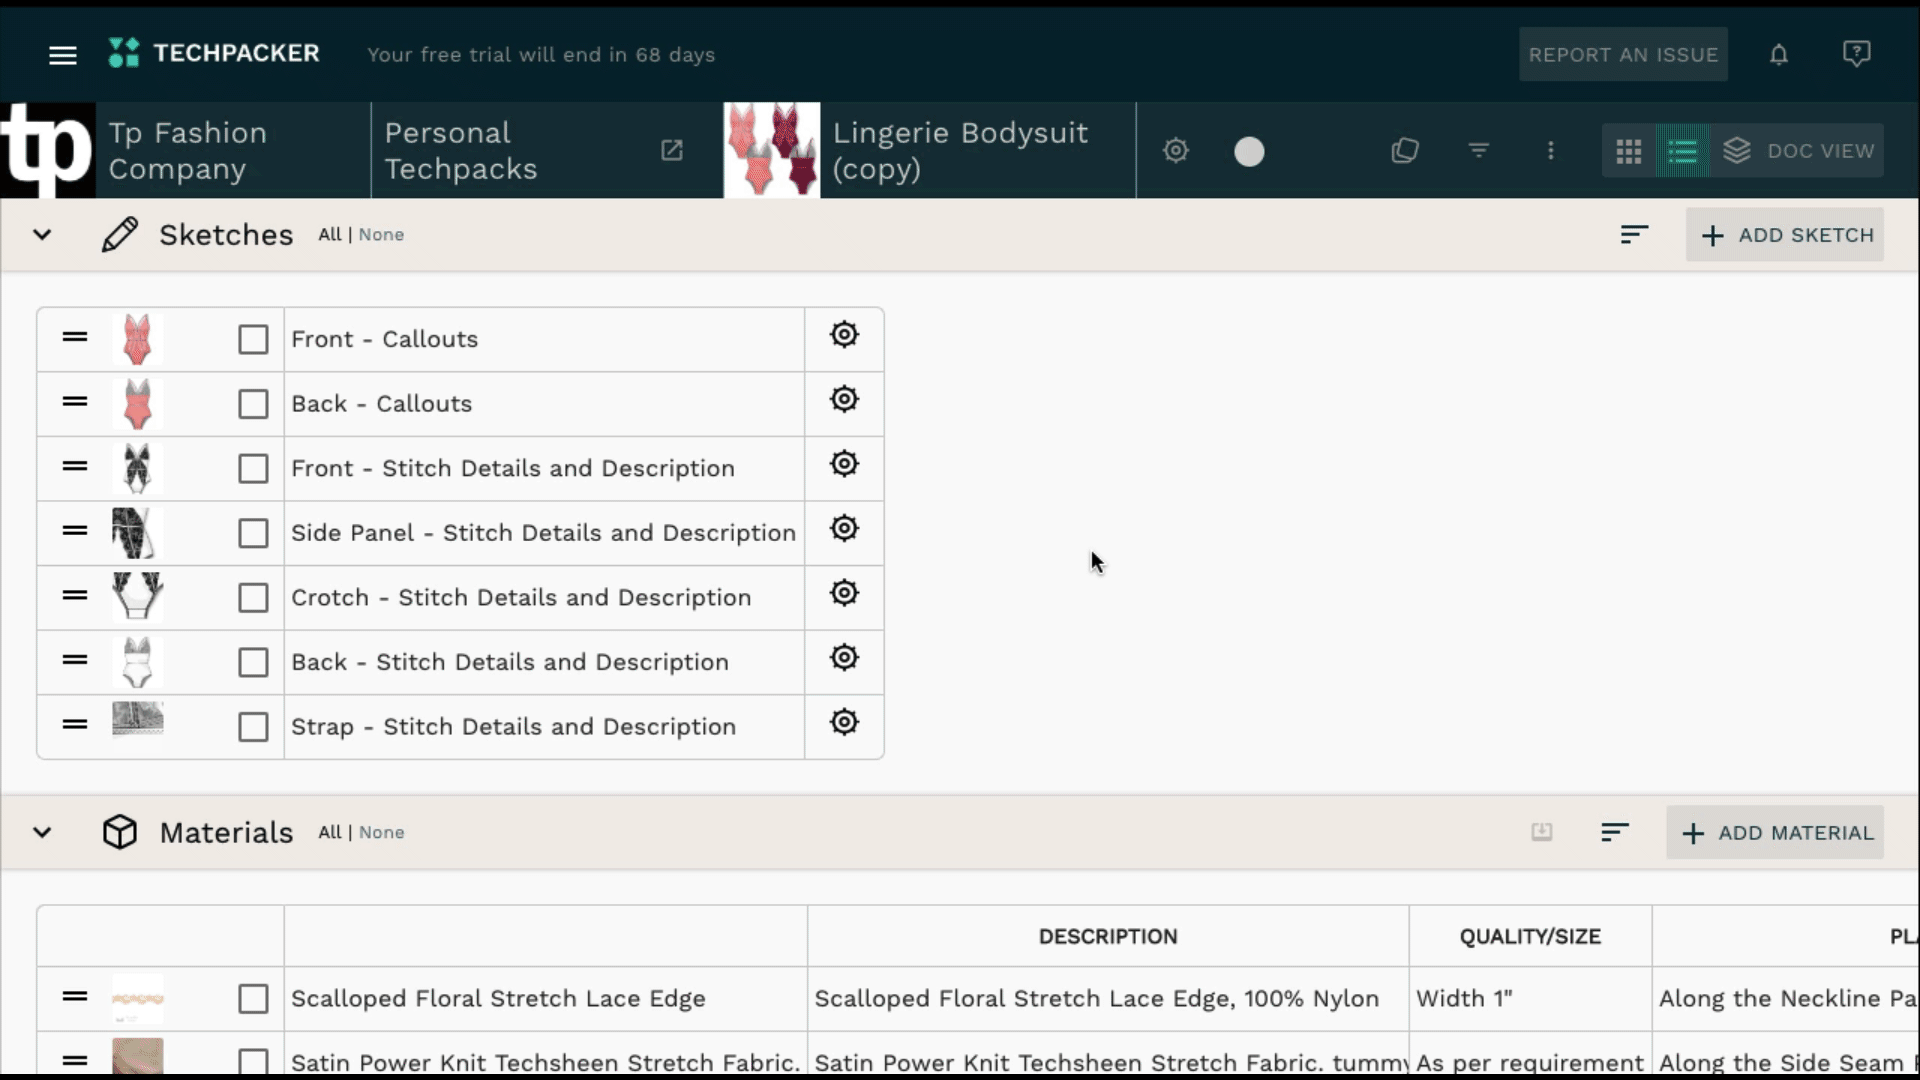Collapse the Materials section

click(42, 833)
